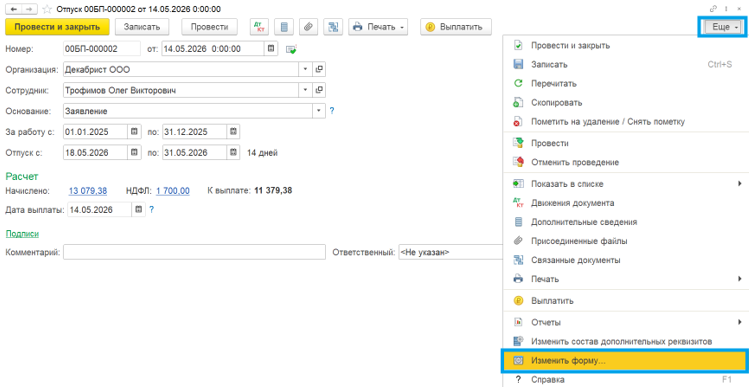Open the related documents toolbar icon
This screenshot has width=749, height=387.
click(332, 27)
